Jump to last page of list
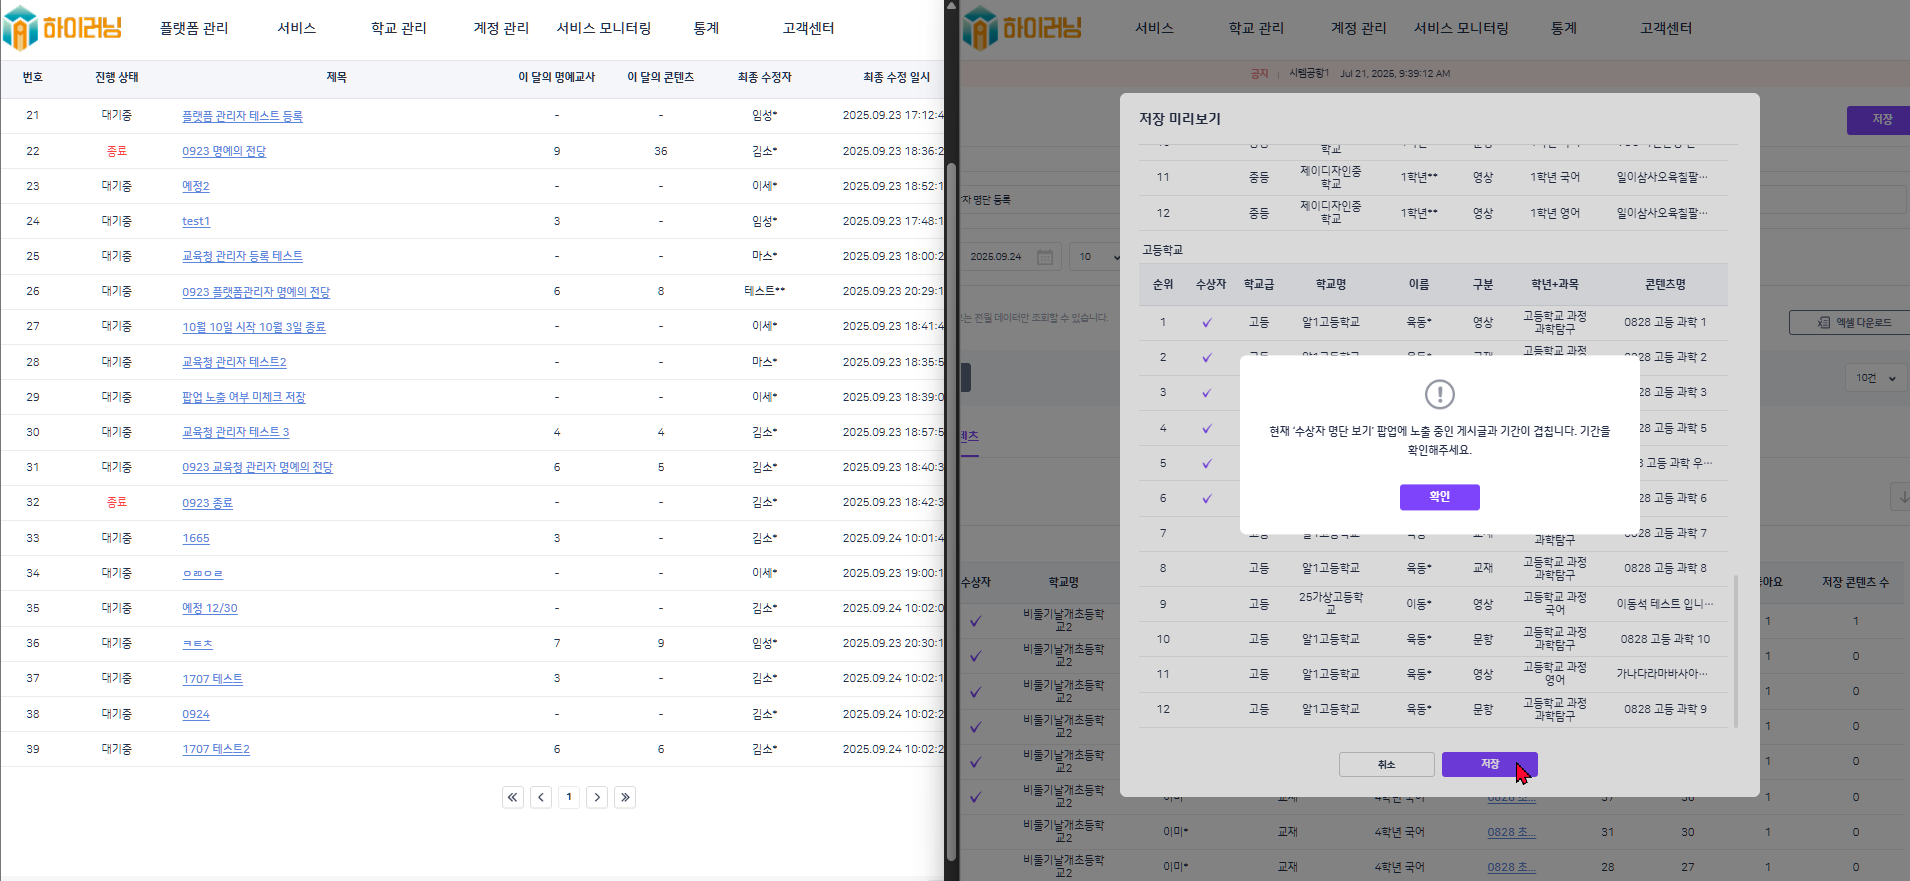The height and width of the screenshot is (881, 1910). pyautogui.click(x=625, y=797)
